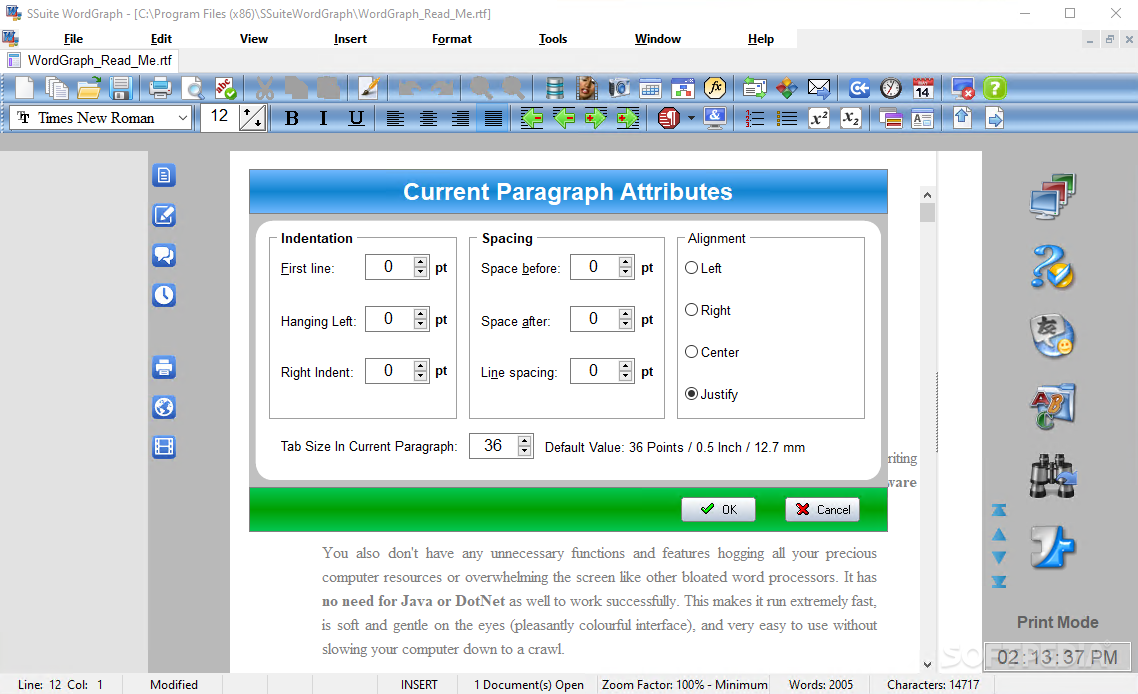Open the database icon in toolbar
This screenshot has height=694, width=1138.
pyautogui.click(x=554, y=89)
